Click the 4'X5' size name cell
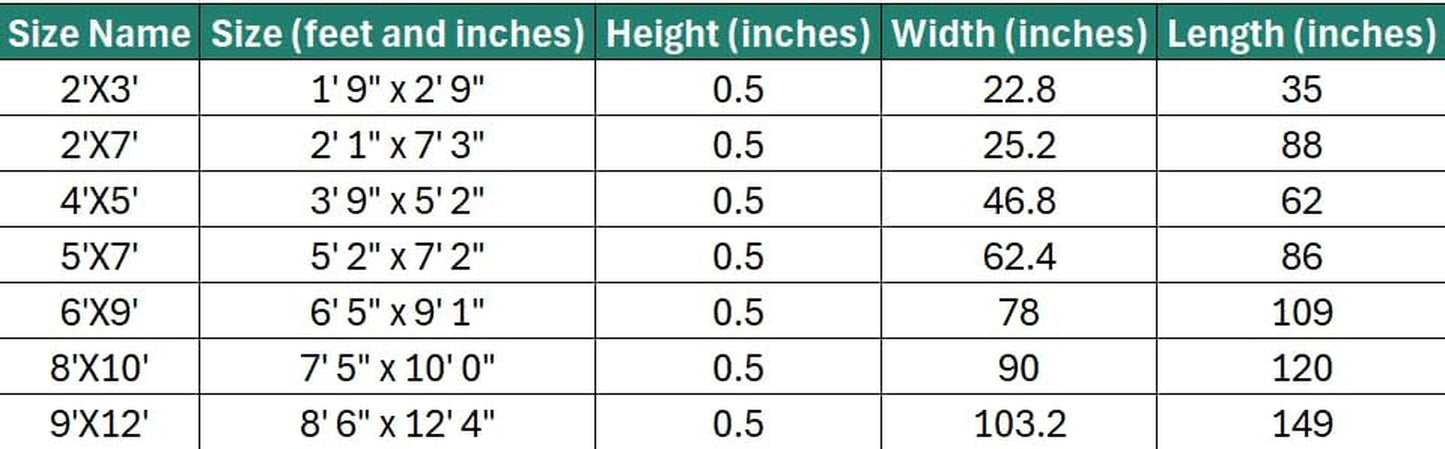The height and width of the screenshot is (449, 1445). coord(99,202)
